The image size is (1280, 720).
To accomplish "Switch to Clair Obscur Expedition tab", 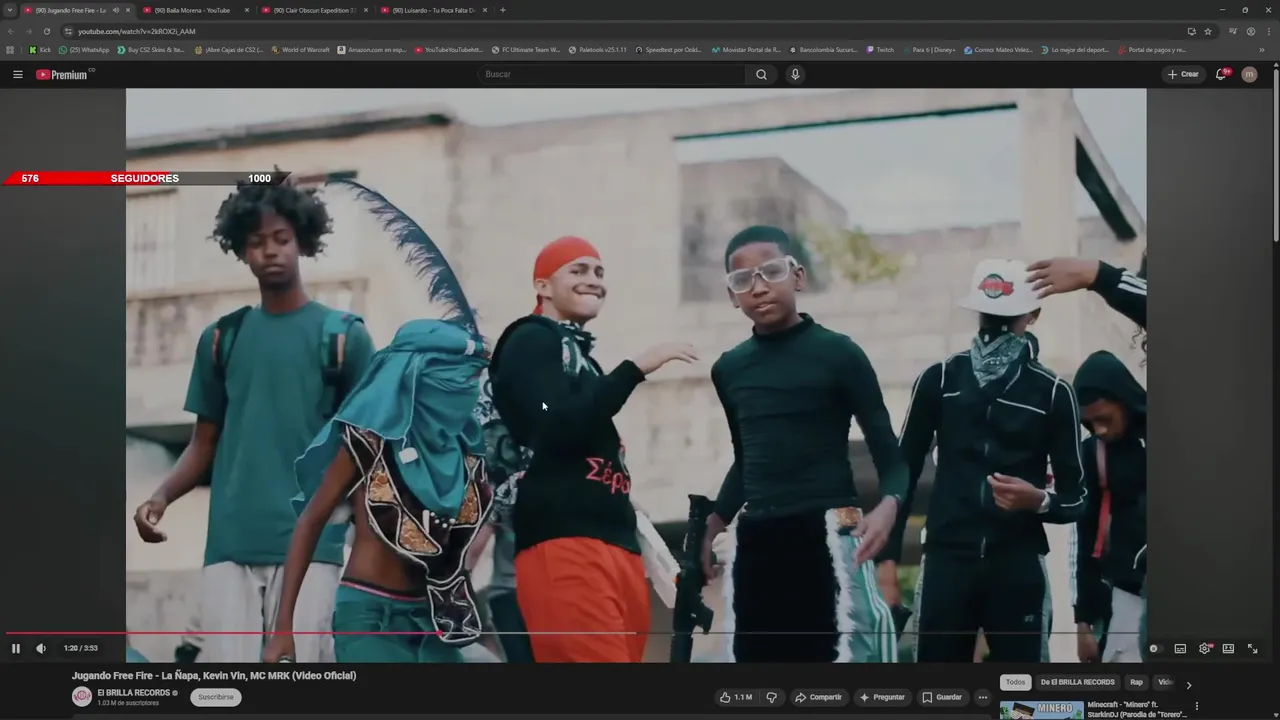I will 315,10.
